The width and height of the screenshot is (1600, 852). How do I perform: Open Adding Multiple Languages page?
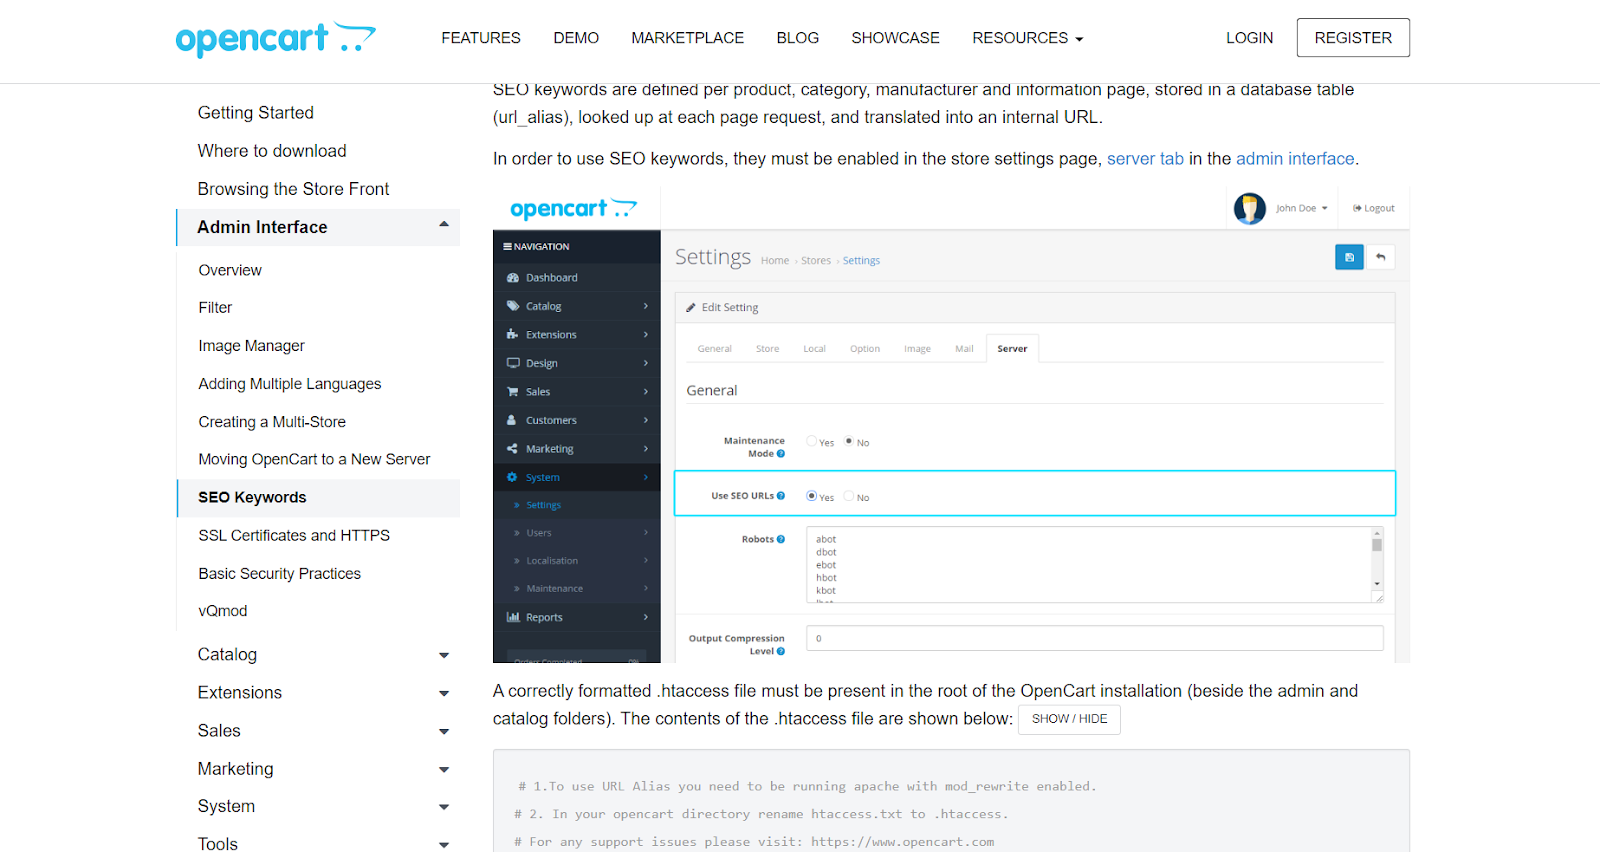coord(290,384)
